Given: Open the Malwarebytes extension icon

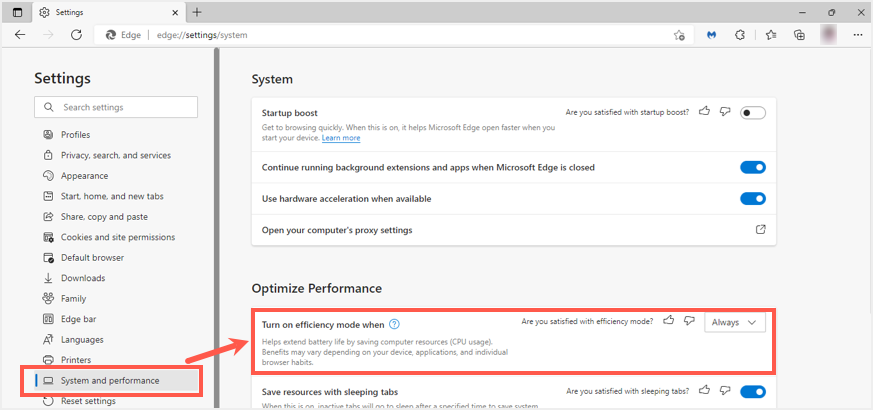Looking at the screenshot, I should click(x=711, y=35).
